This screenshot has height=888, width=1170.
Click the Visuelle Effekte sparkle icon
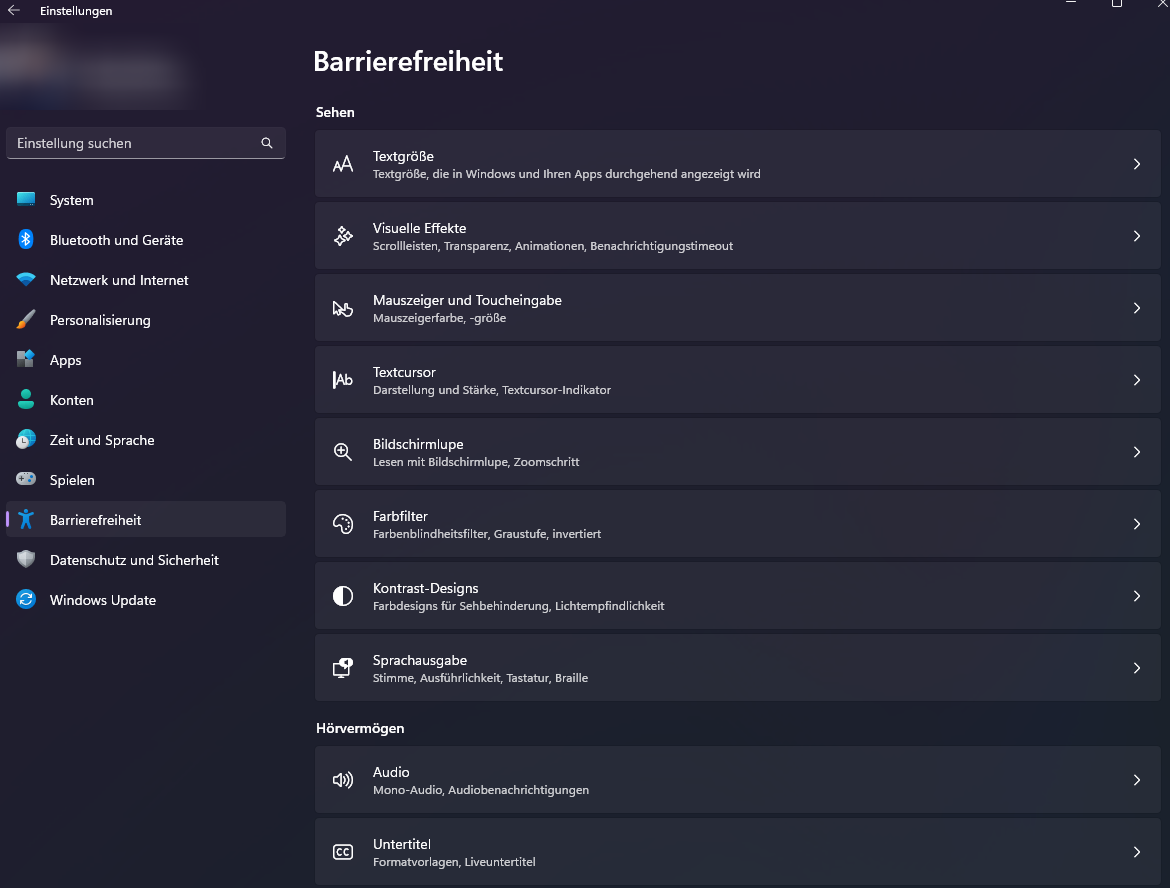click(343, 236)
